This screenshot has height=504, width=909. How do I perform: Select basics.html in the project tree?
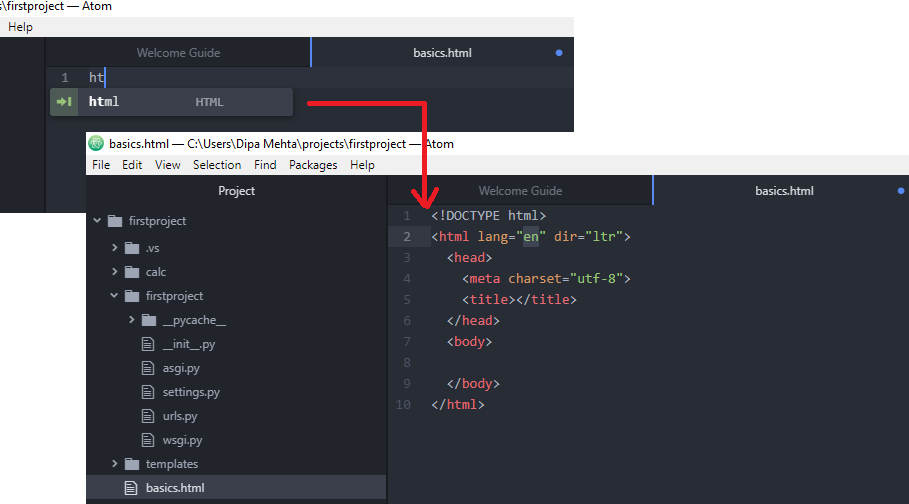(236, 488)
